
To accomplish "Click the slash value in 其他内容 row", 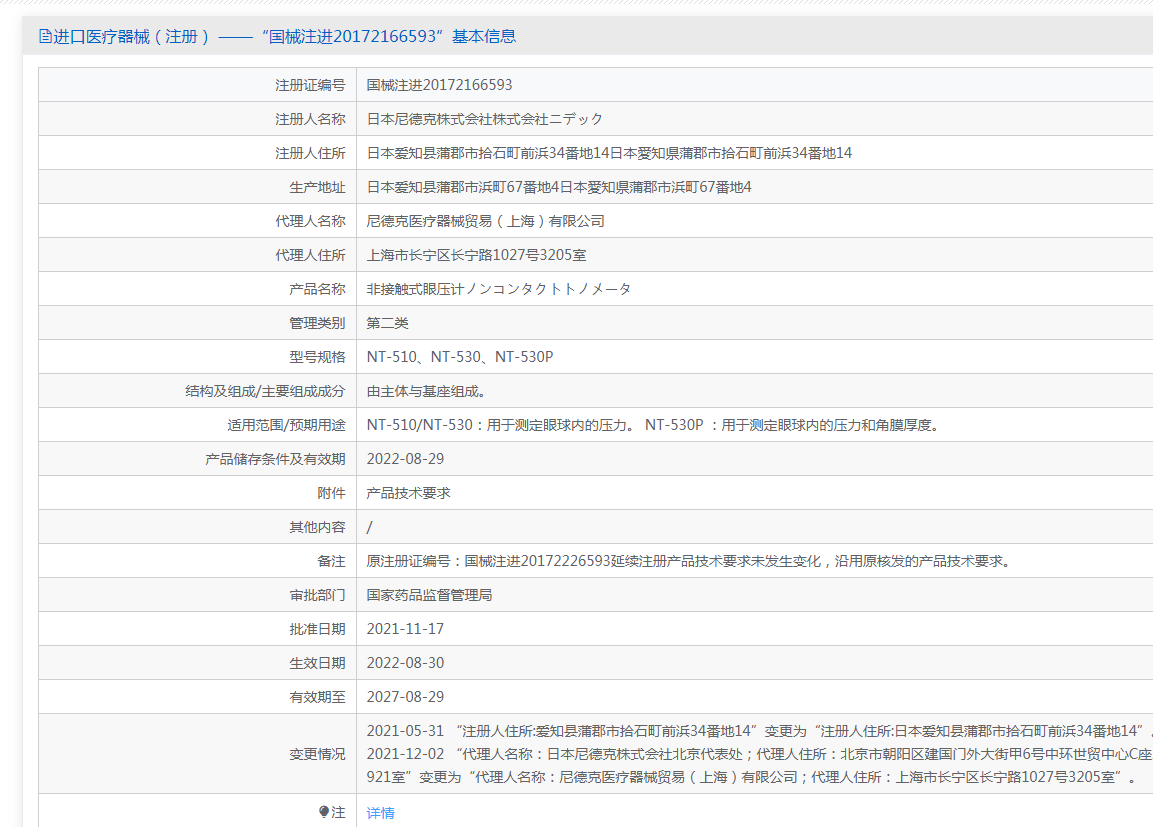I will pos(369,527).
